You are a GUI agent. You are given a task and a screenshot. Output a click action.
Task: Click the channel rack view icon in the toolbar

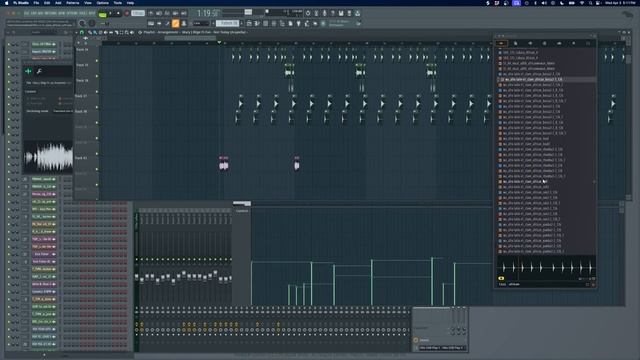266,24
